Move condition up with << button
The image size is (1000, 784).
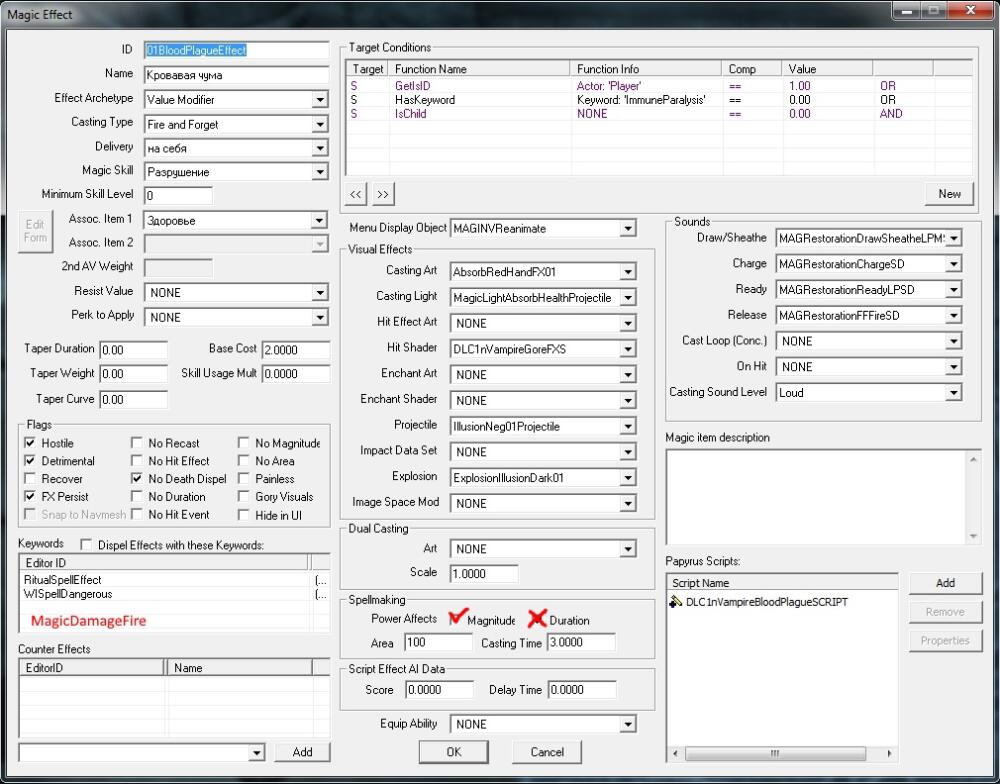pyautogui.click(x=355, y=194)
